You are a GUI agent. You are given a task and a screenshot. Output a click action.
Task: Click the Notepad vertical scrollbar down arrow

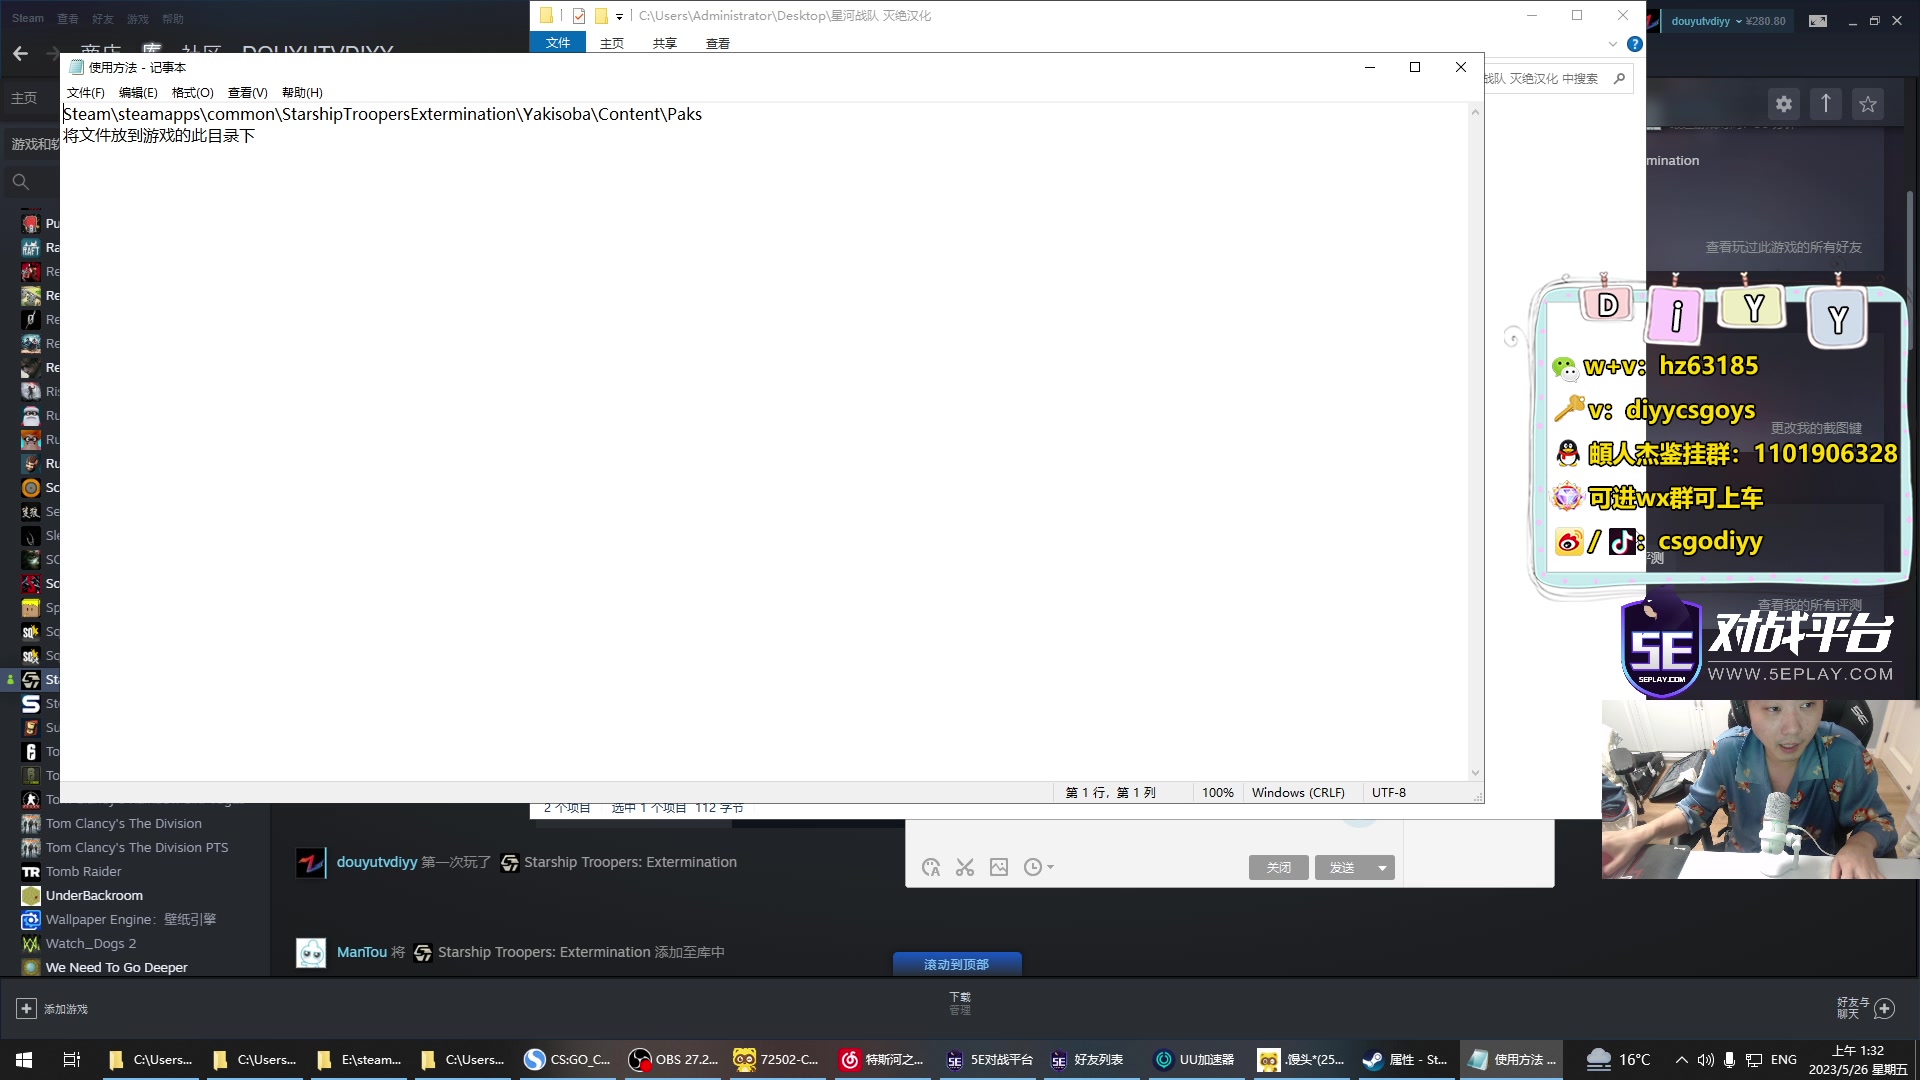point(1475,773)
